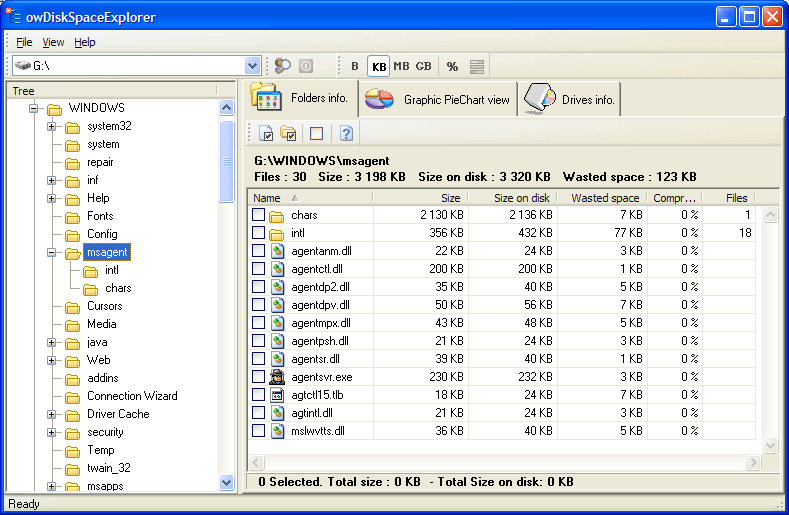Click the agentsr.dll file icon
This screenshot has height=515, width=789.
pyautogui.click(x=277, y=359)
